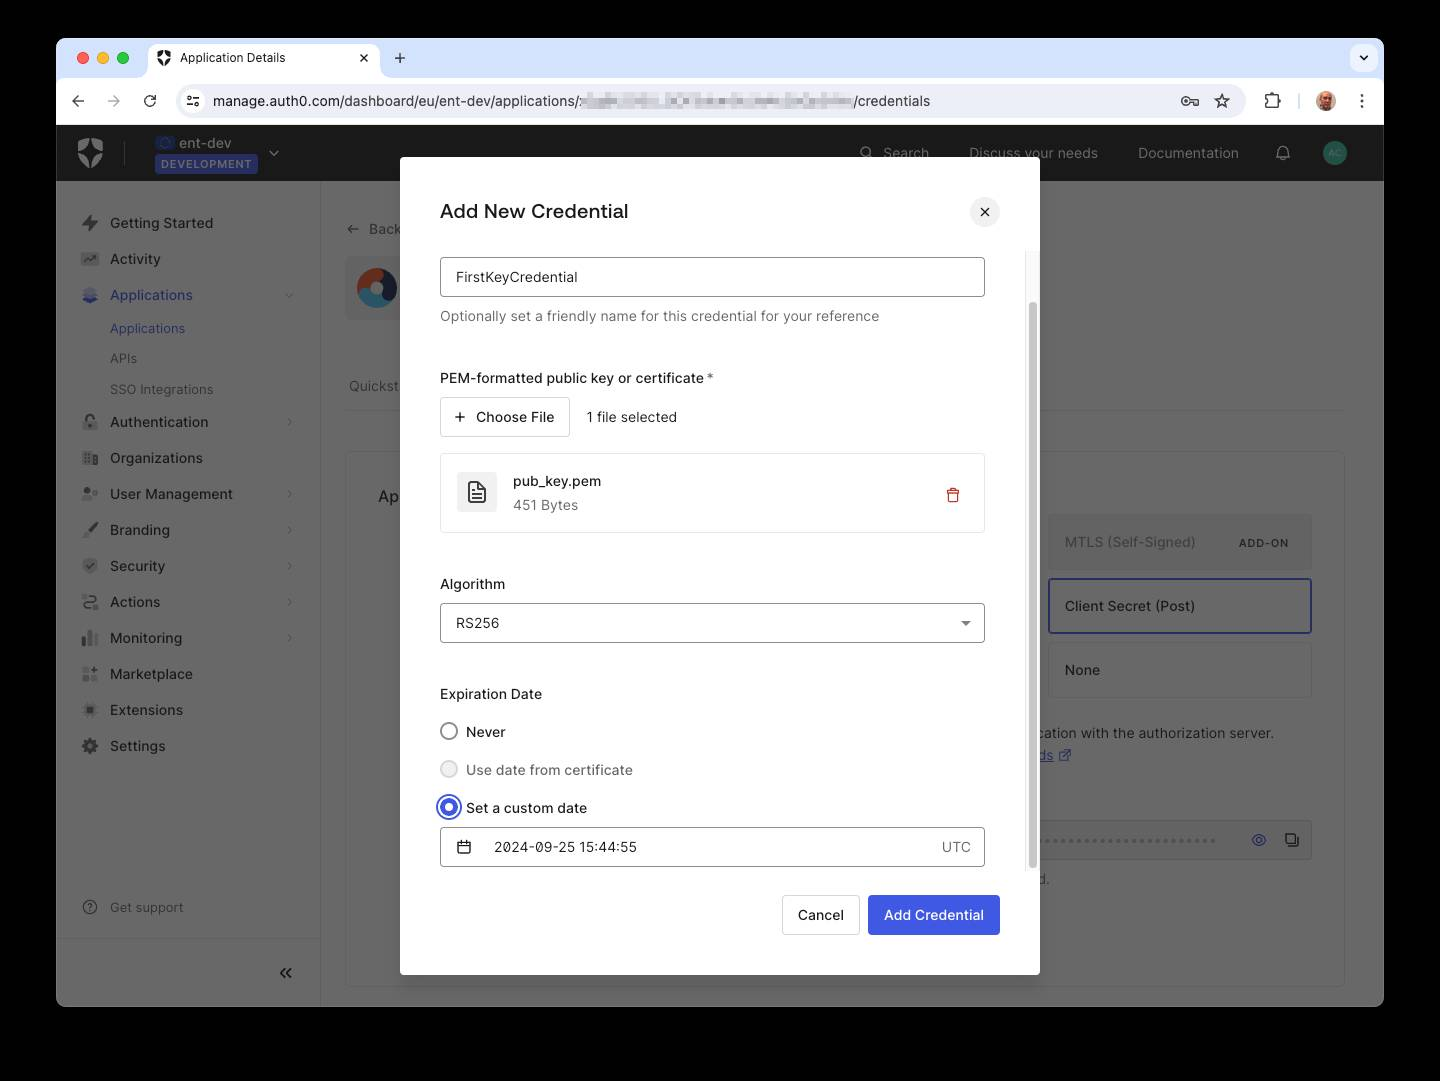
Task: Collapse the sidebar with double-chevron icon
Action: [x=286, y=973]
